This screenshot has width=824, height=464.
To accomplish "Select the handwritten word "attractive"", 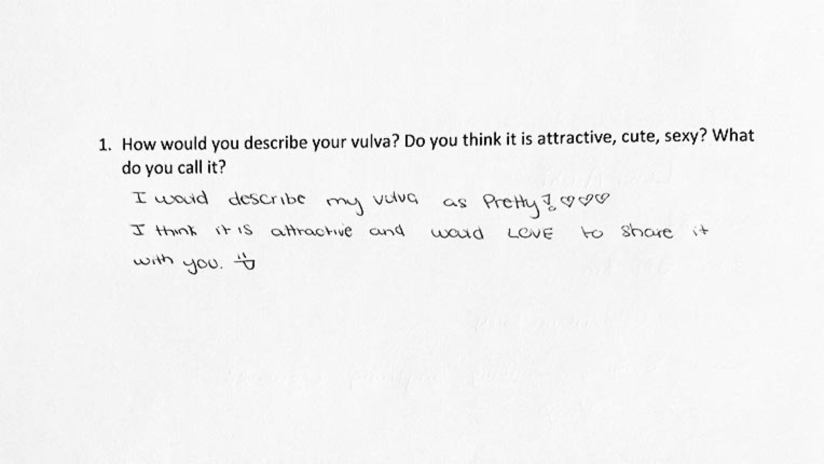I will coord(312,231).
